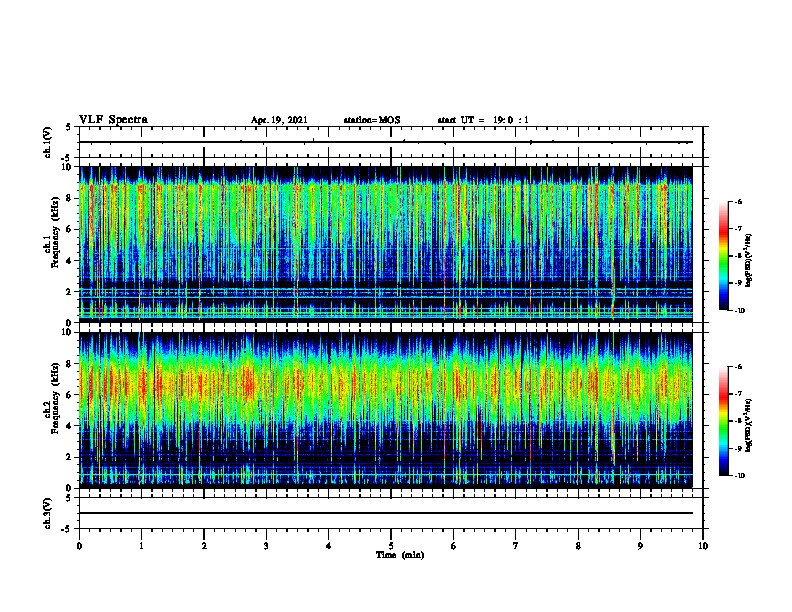The height and width of the screenshot is (612, 792).
Task: Click the "-10" label on ch.1 colorbar
Action: (739, 311)
